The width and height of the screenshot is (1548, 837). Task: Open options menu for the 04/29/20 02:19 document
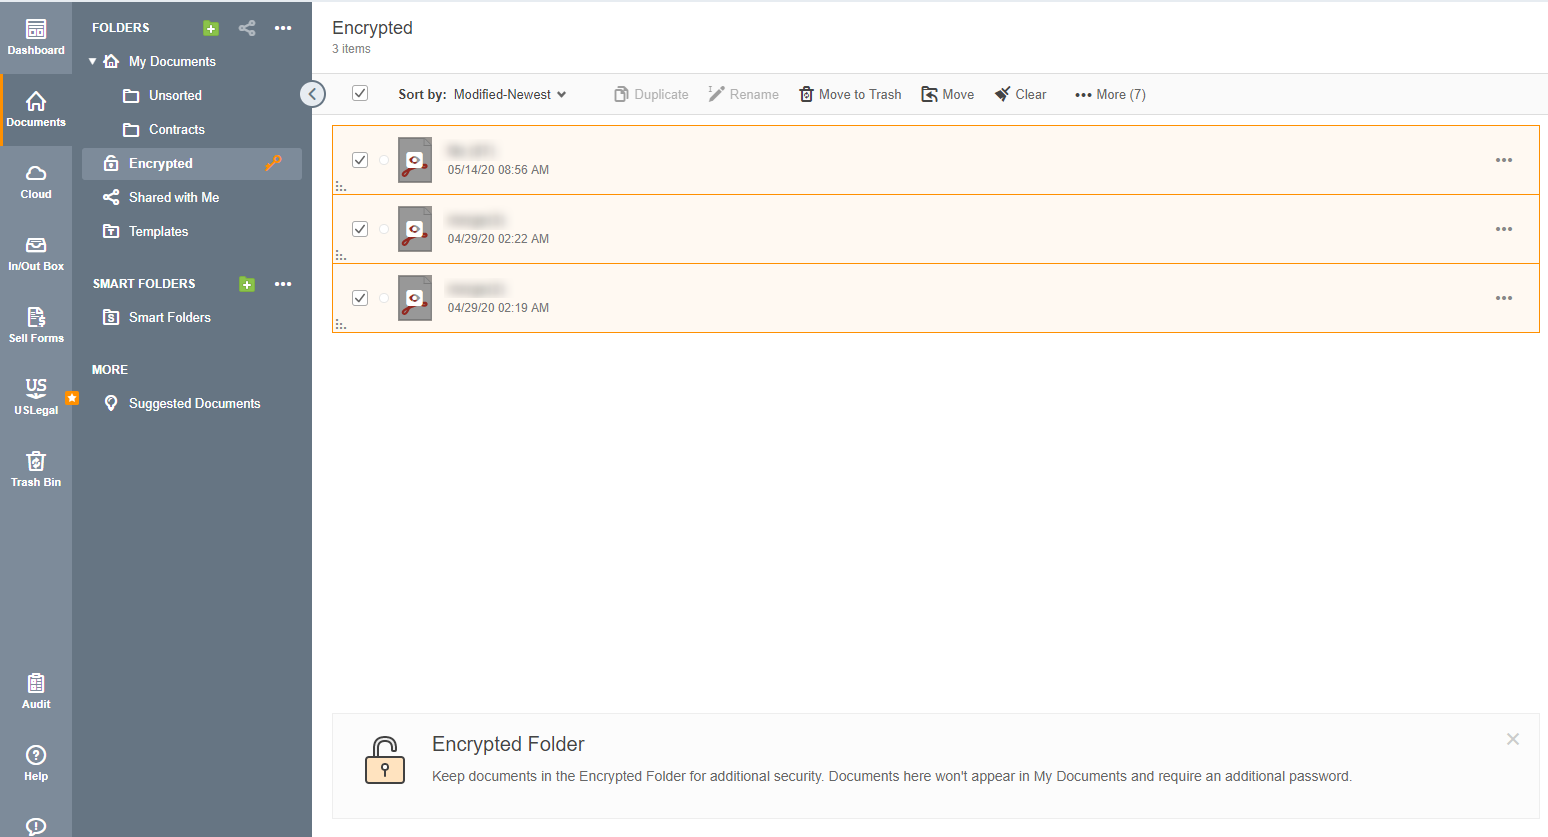pos(1503,298)
